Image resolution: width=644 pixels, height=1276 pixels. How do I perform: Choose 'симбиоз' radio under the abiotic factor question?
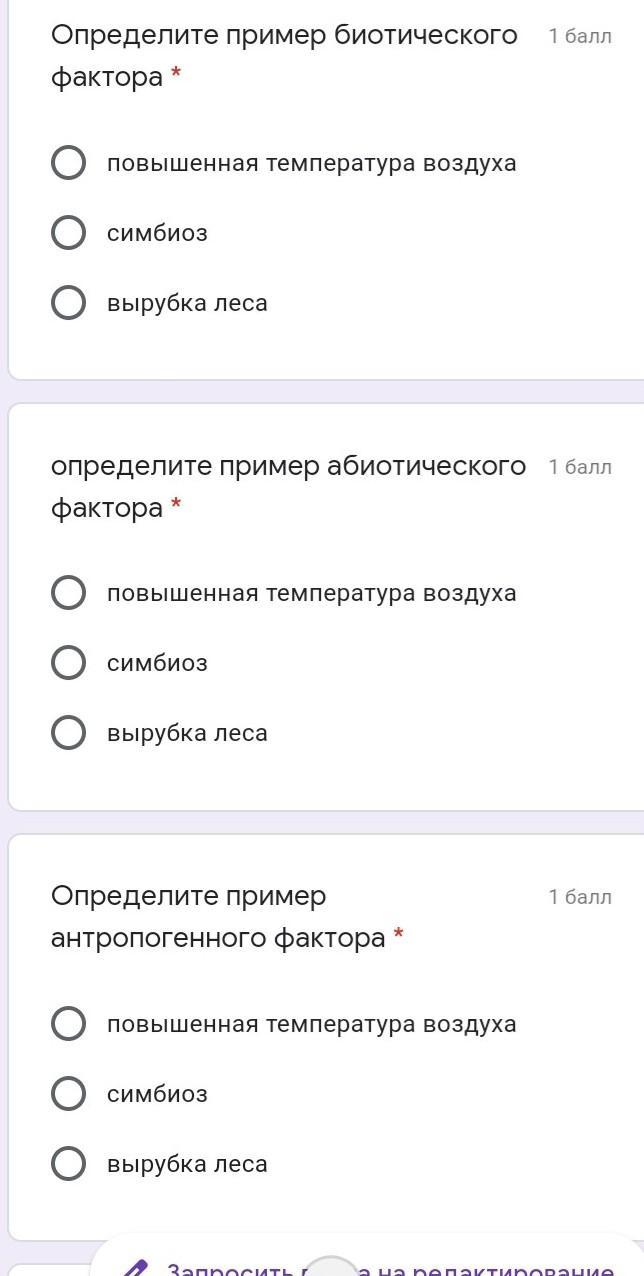click(x=68, y=663)
